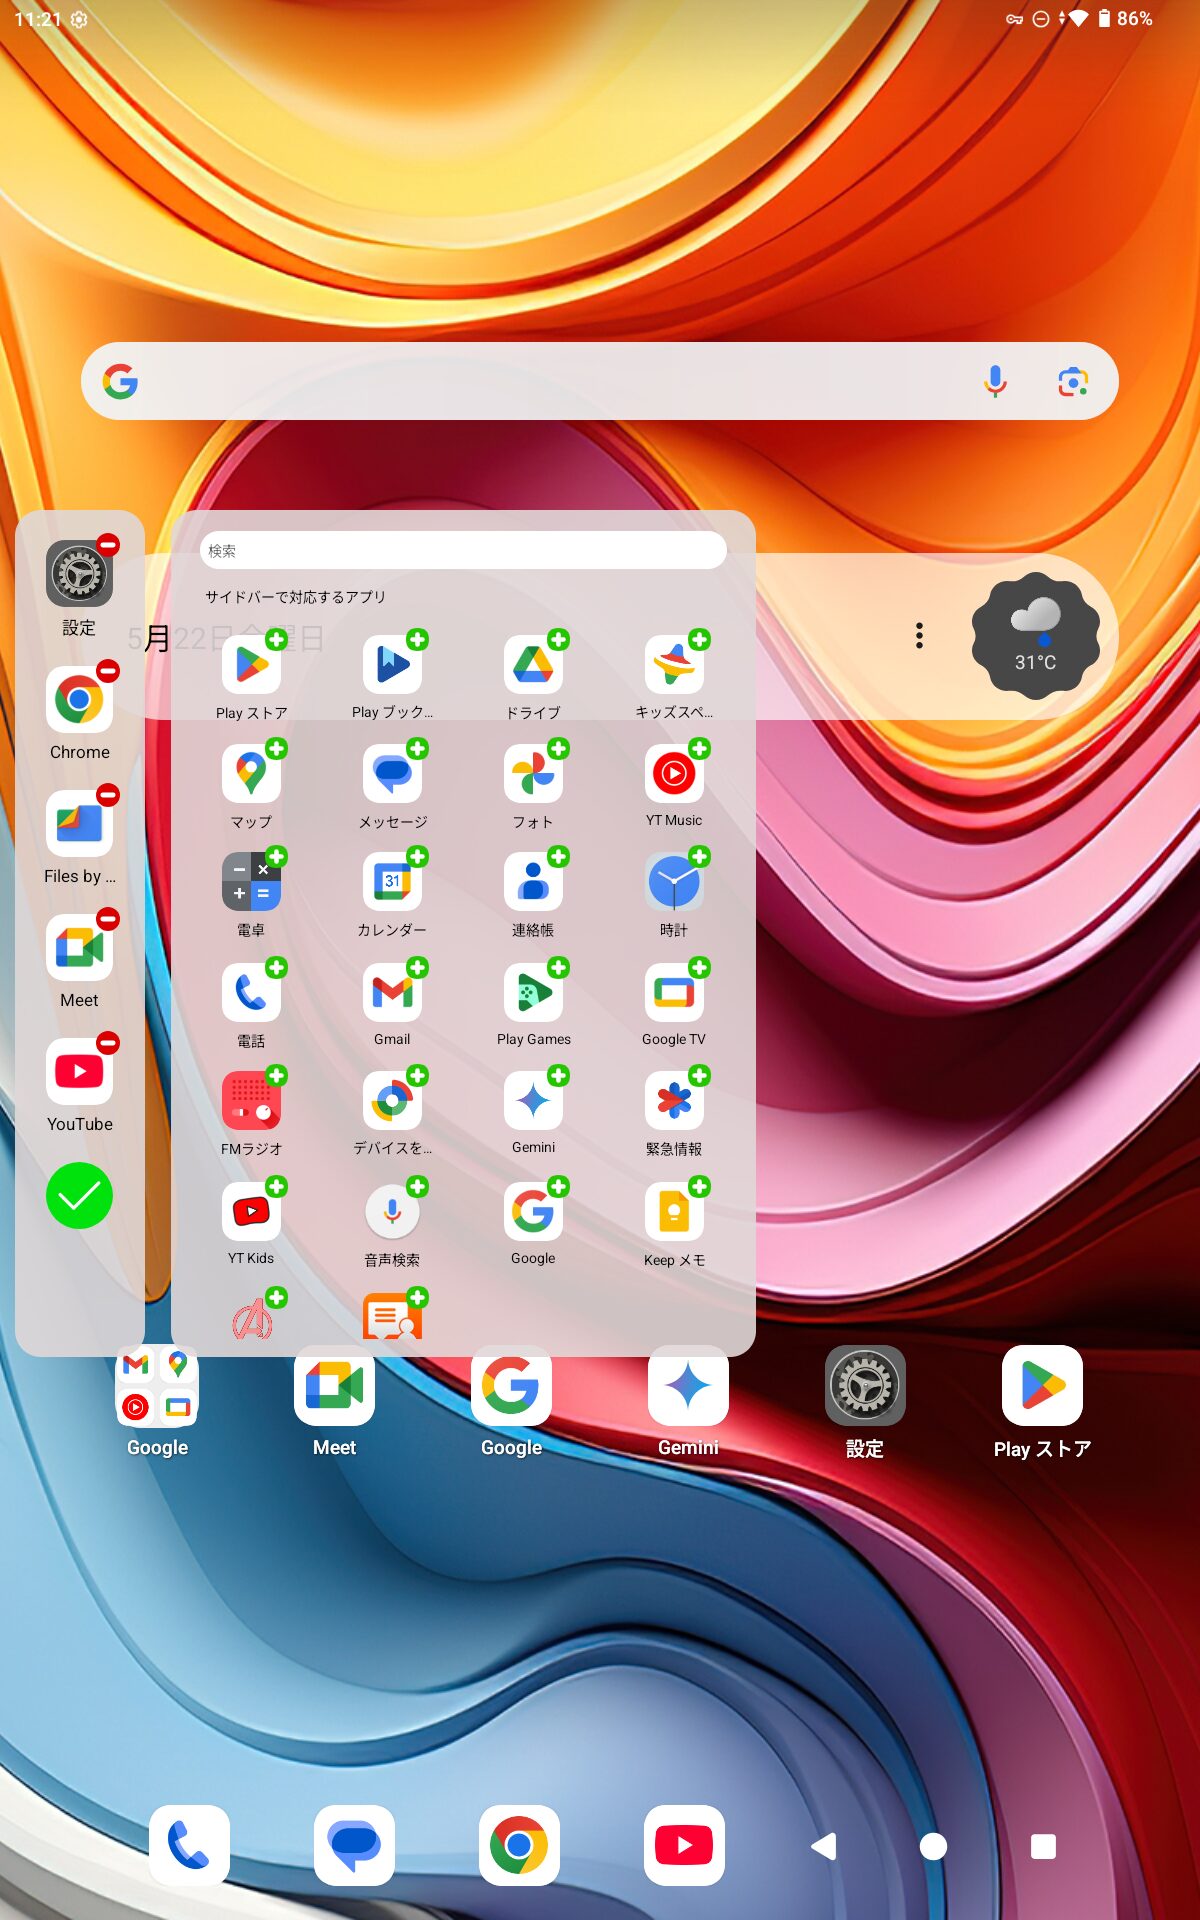Open Phone app in the dock
This screenshot has height=1920, width=1200.
189,1845
